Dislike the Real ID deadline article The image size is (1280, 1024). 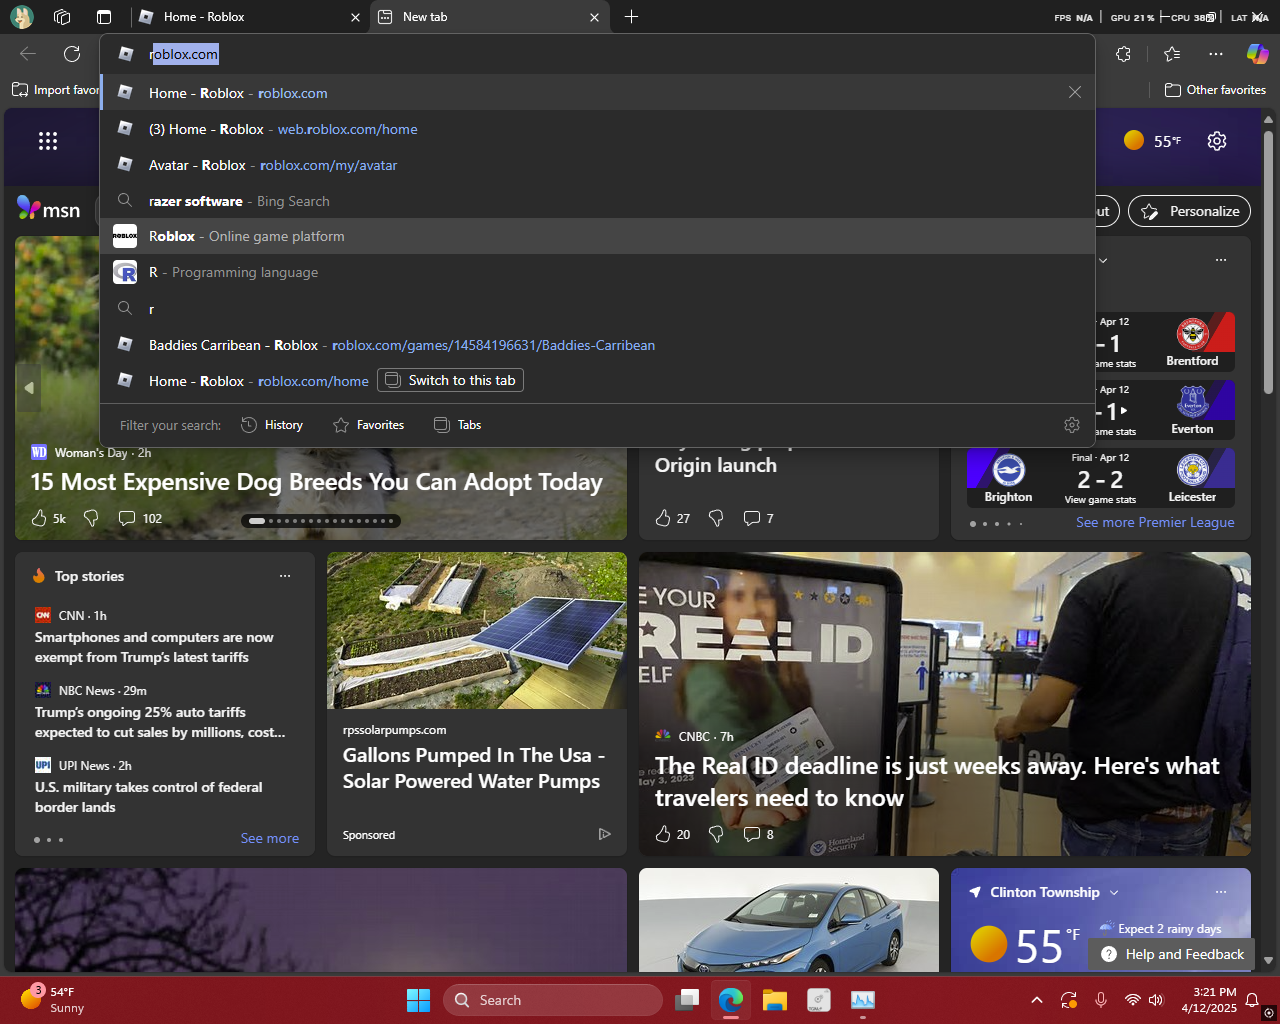click(716, 834)
